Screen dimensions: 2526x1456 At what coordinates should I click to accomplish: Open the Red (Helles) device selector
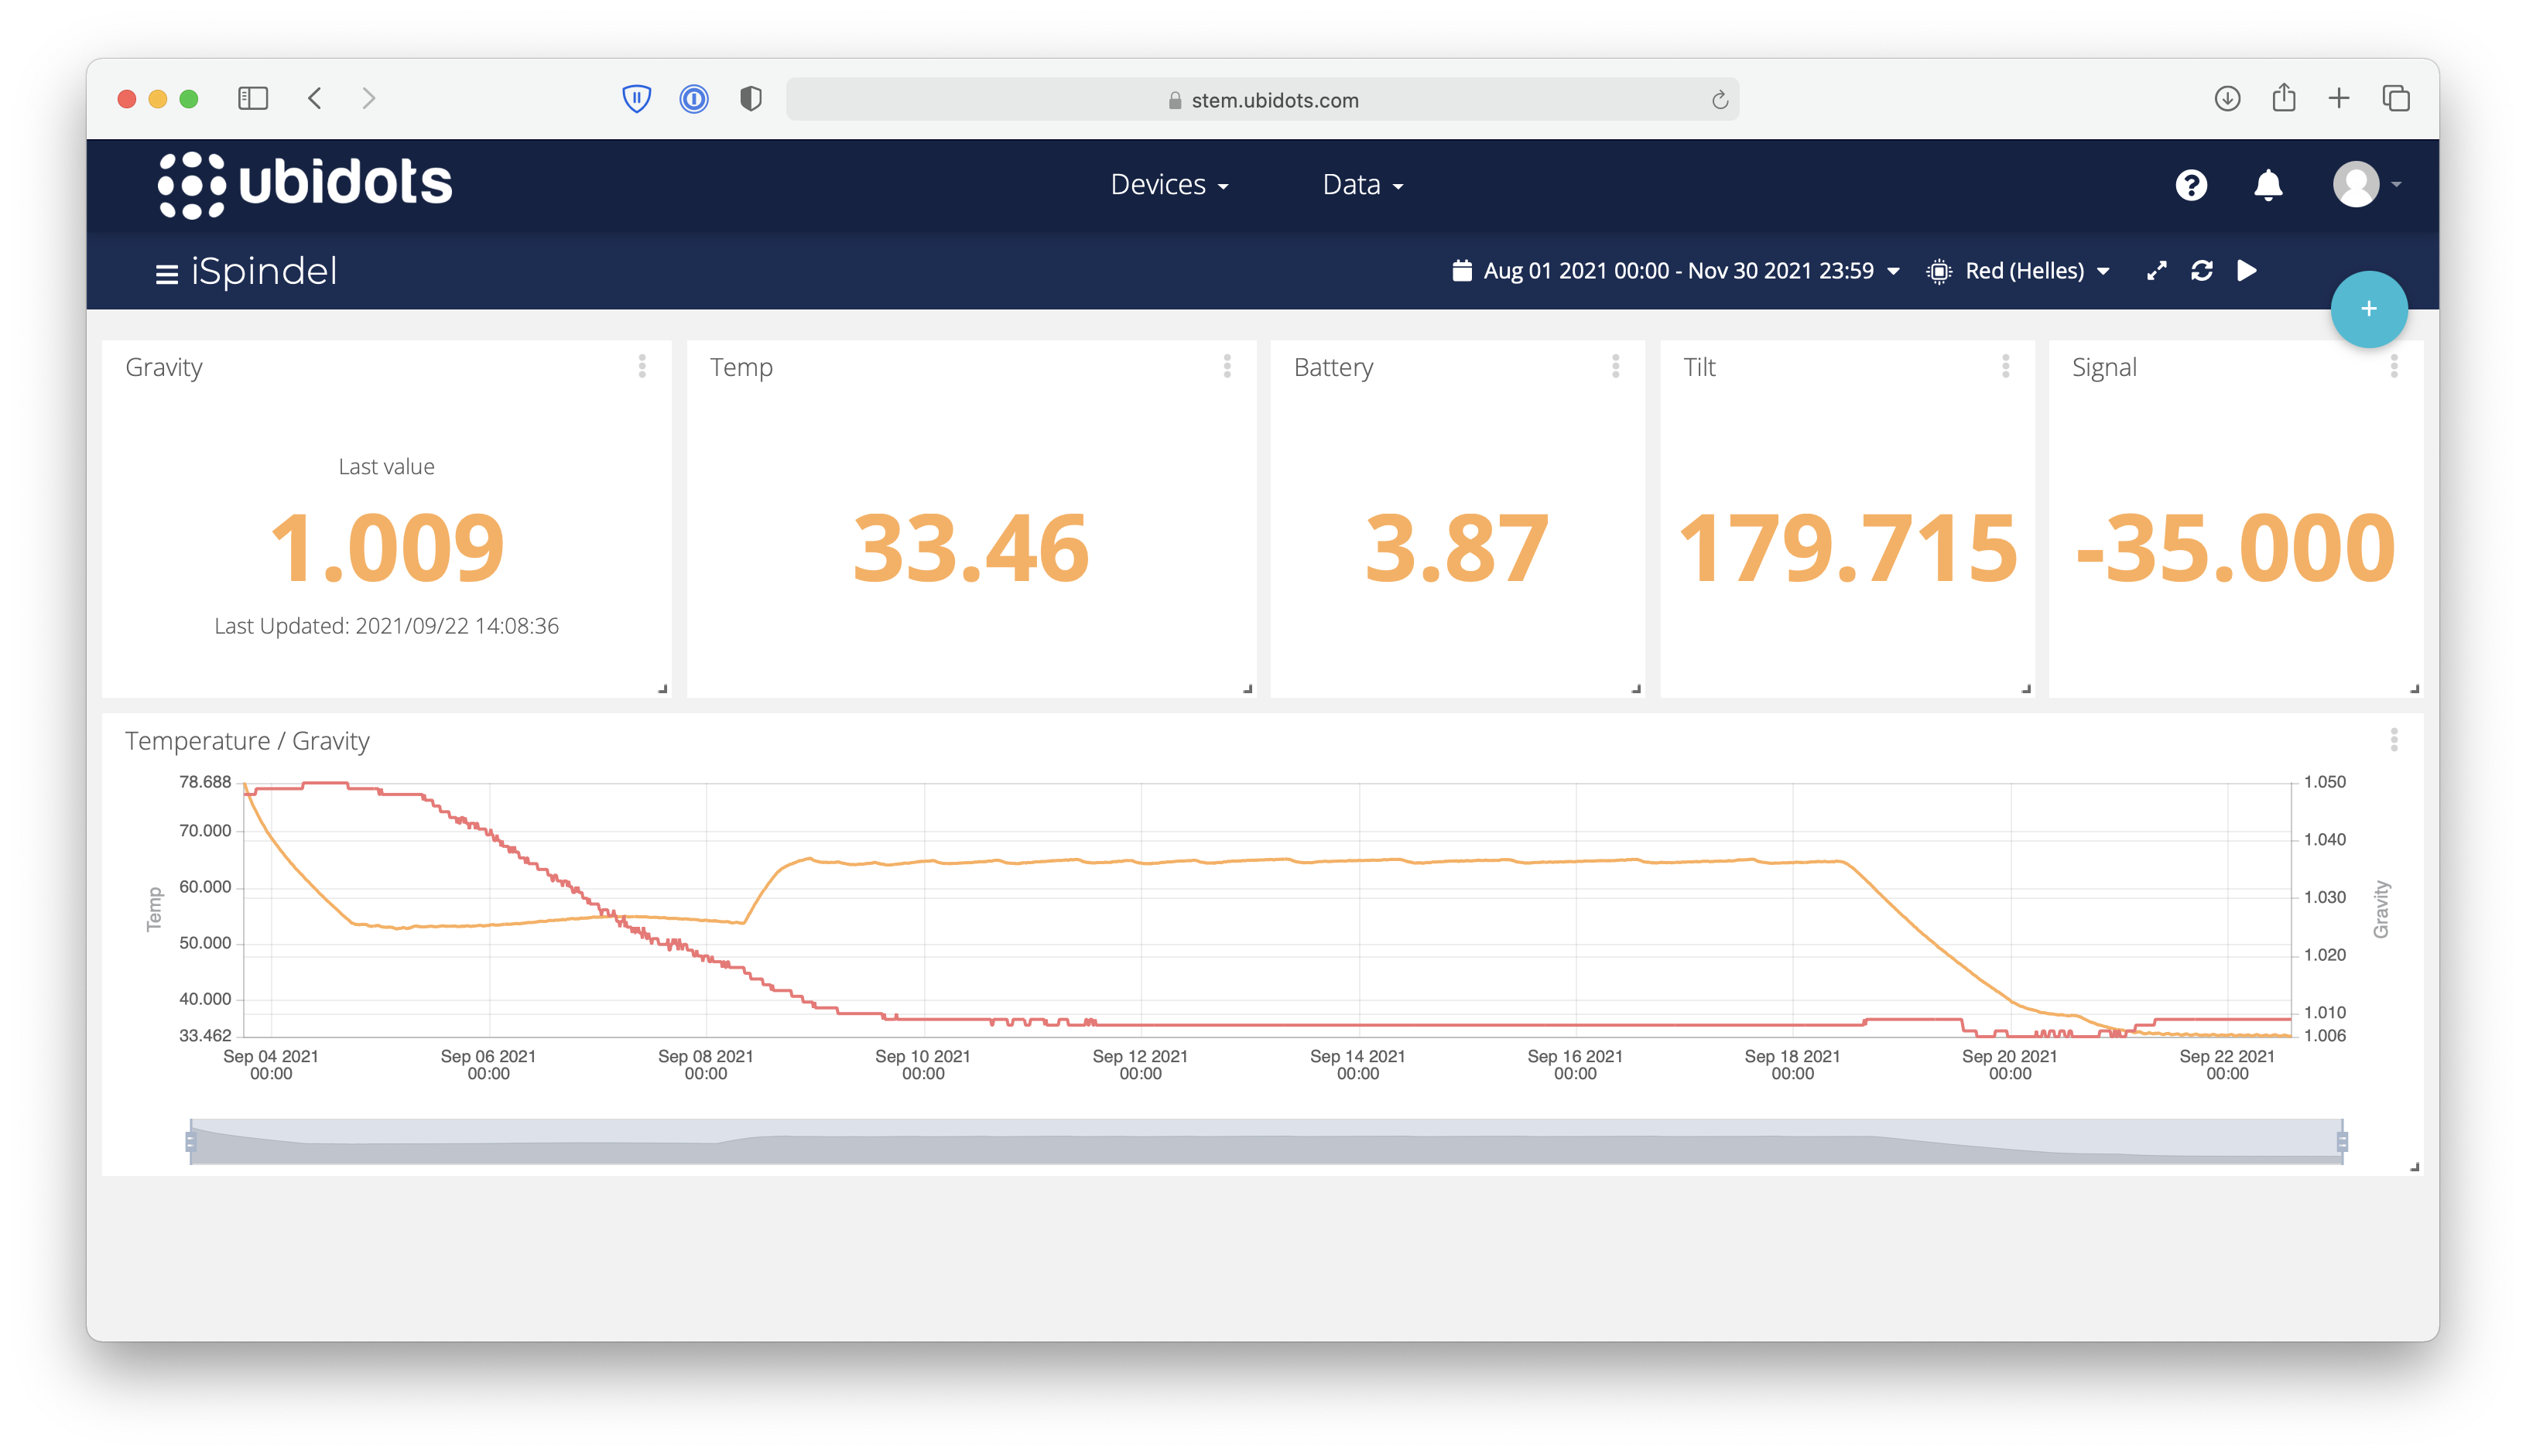click(2037, 271)
